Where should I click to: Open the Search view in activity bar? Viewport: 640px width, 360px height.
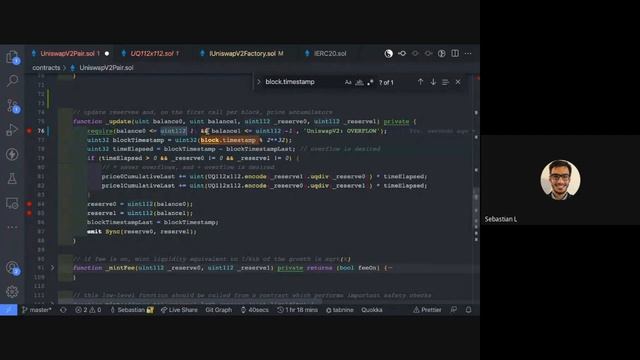point(12,80)
